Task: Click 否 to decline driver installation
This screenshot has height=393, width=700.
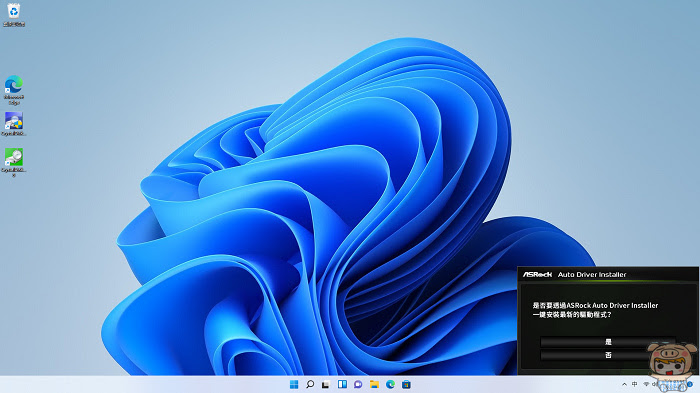Action: [608, 355]
